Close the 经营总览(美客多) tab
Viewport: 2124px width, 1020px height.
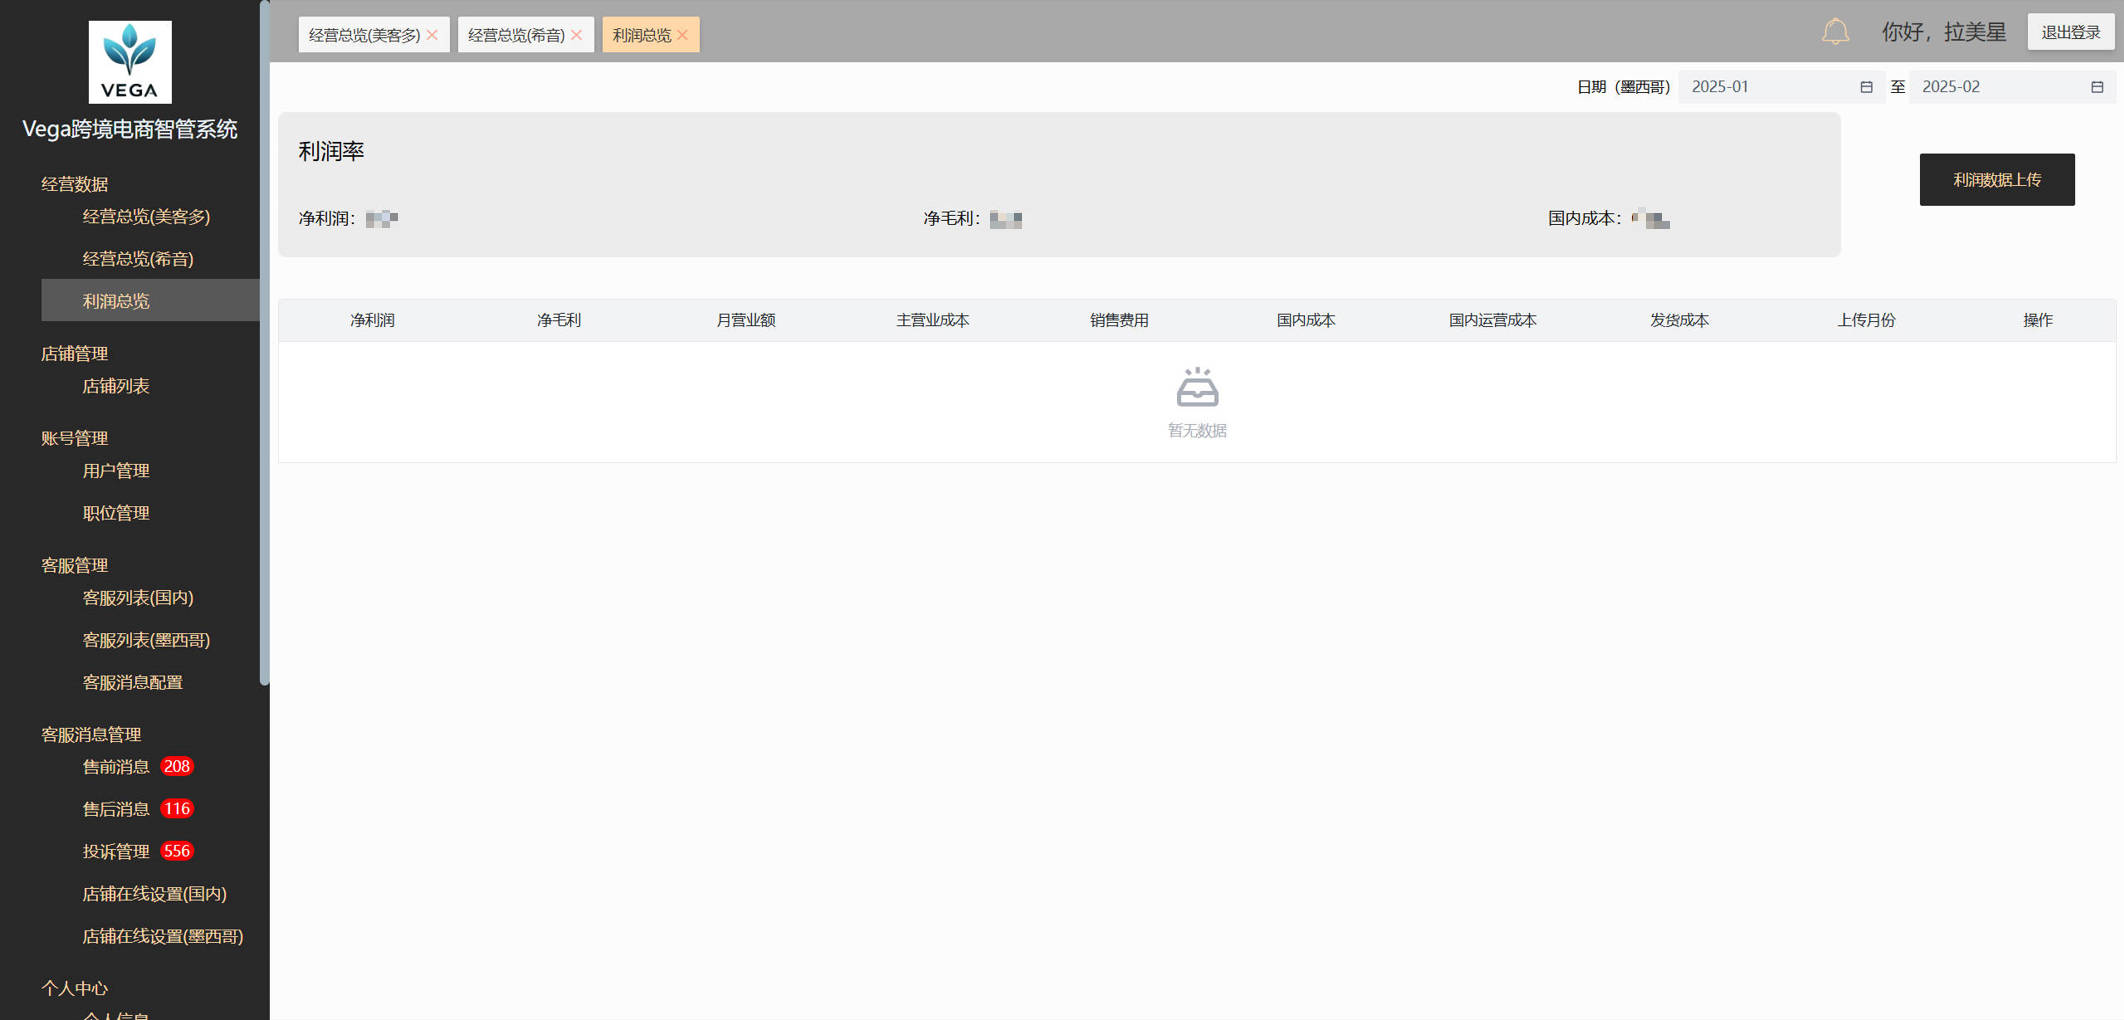pos(432,34)
